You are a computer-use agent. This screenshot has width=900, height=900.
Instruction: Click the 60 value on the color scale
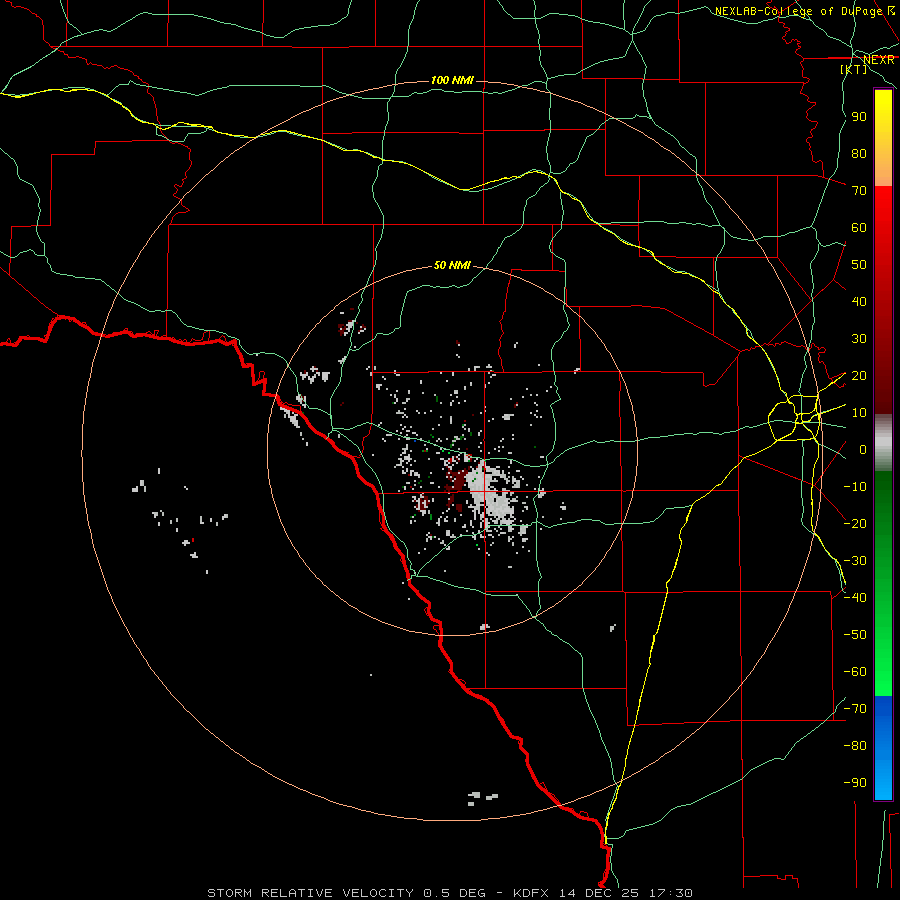point(859,228)
